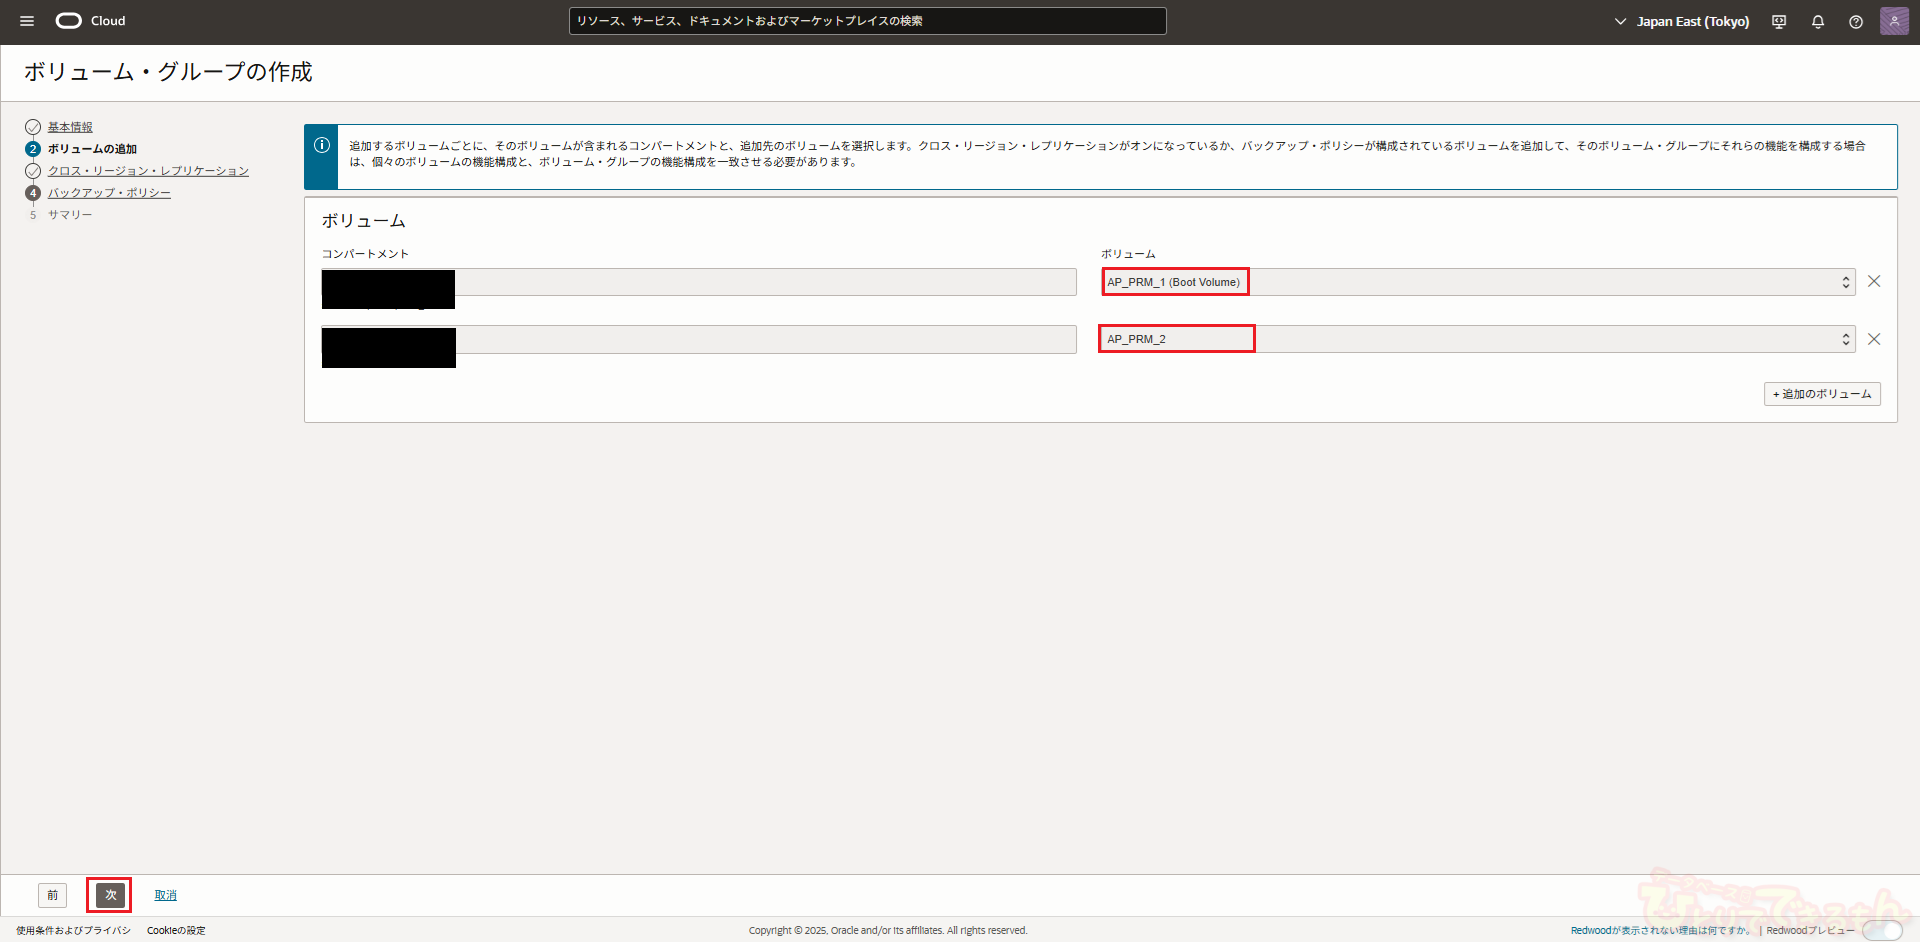Image resolution: width=1920 pixels, height=942 pixels.
Task: Open the user profile avatar menu
Action: coord(1894,21)
